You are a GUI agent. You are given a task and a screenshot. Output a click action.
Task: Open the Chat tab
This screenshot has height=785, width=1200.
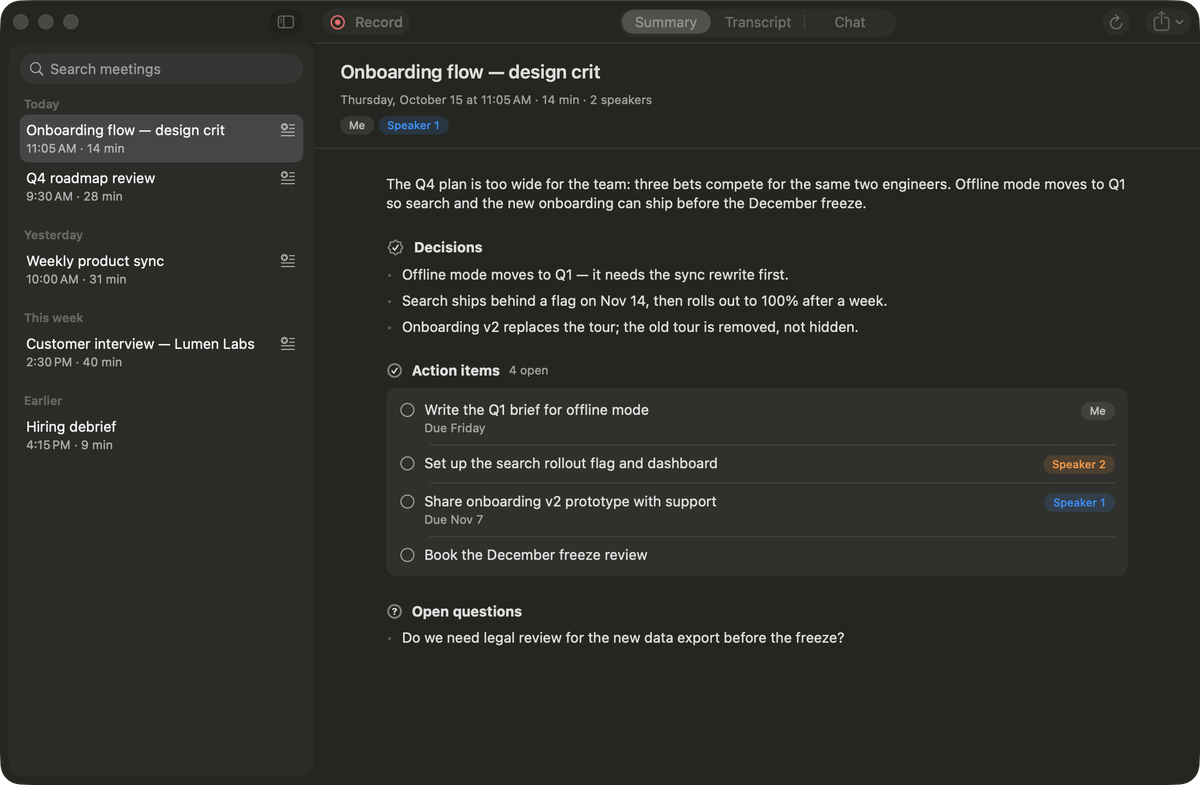[x=850, y=22]
